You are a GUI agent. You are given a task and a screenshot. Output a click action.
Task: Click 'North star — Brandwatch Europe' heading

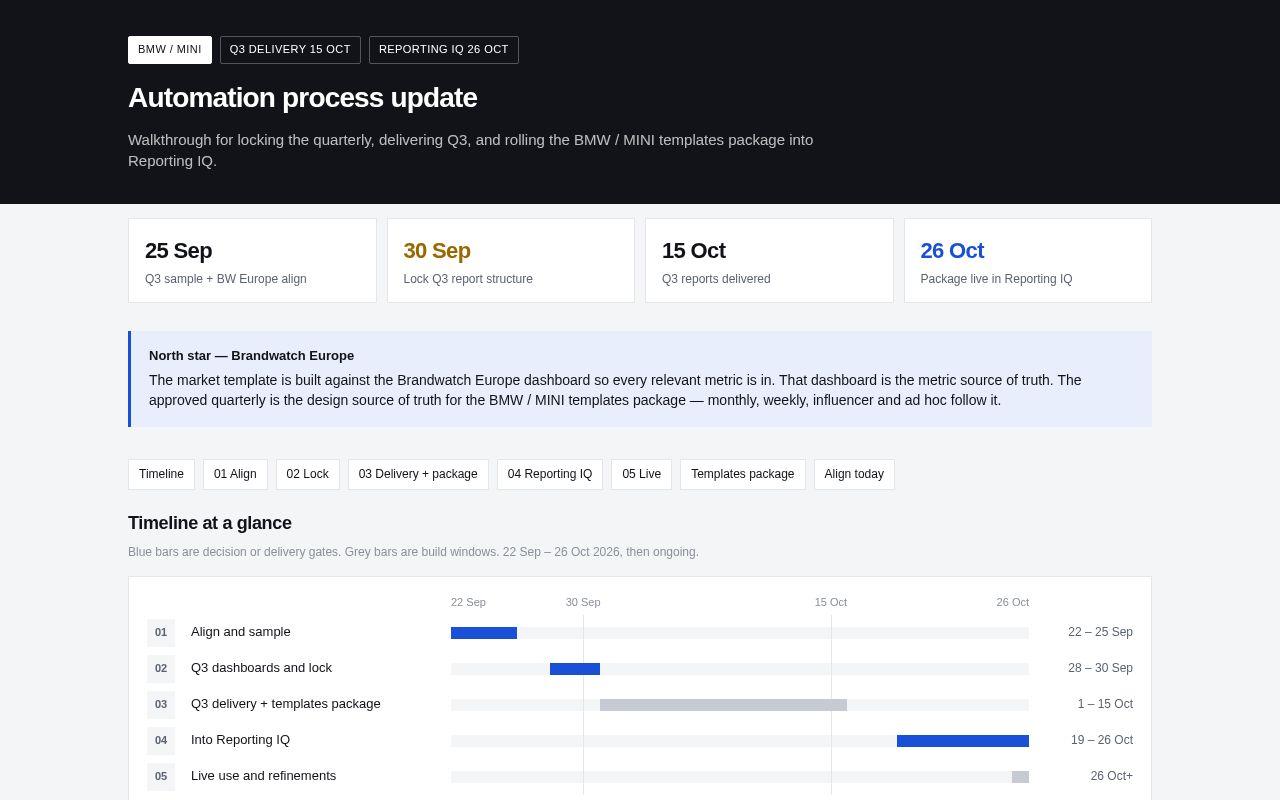tap(251, 356)
